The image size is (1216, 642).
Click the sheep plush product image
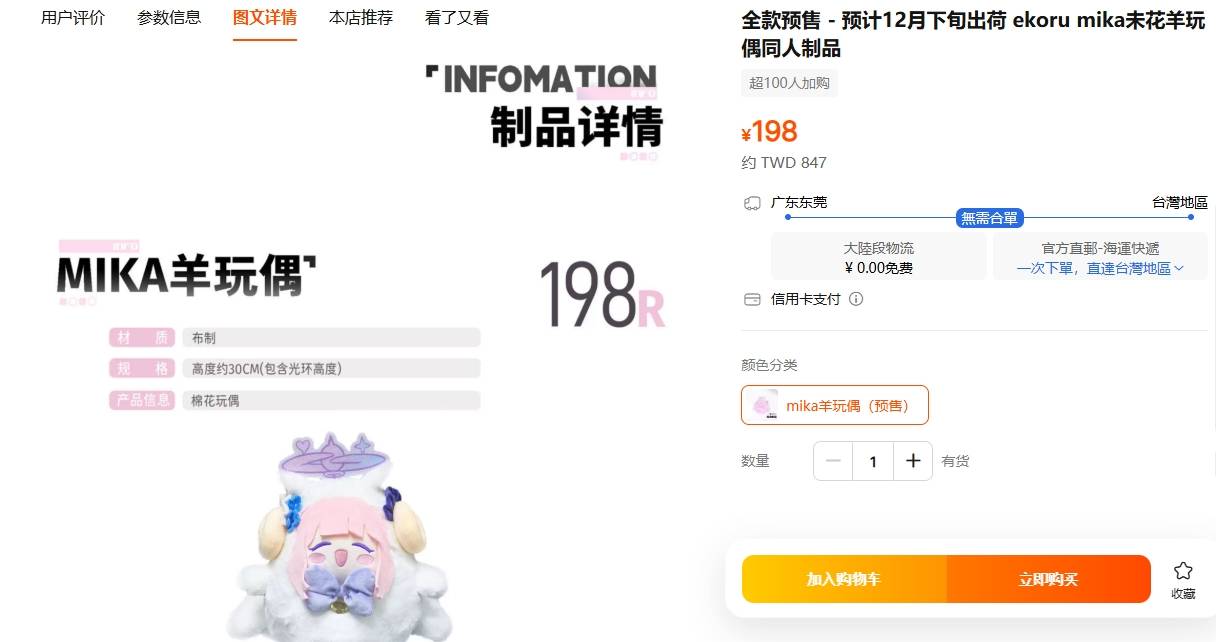point(327,536)
